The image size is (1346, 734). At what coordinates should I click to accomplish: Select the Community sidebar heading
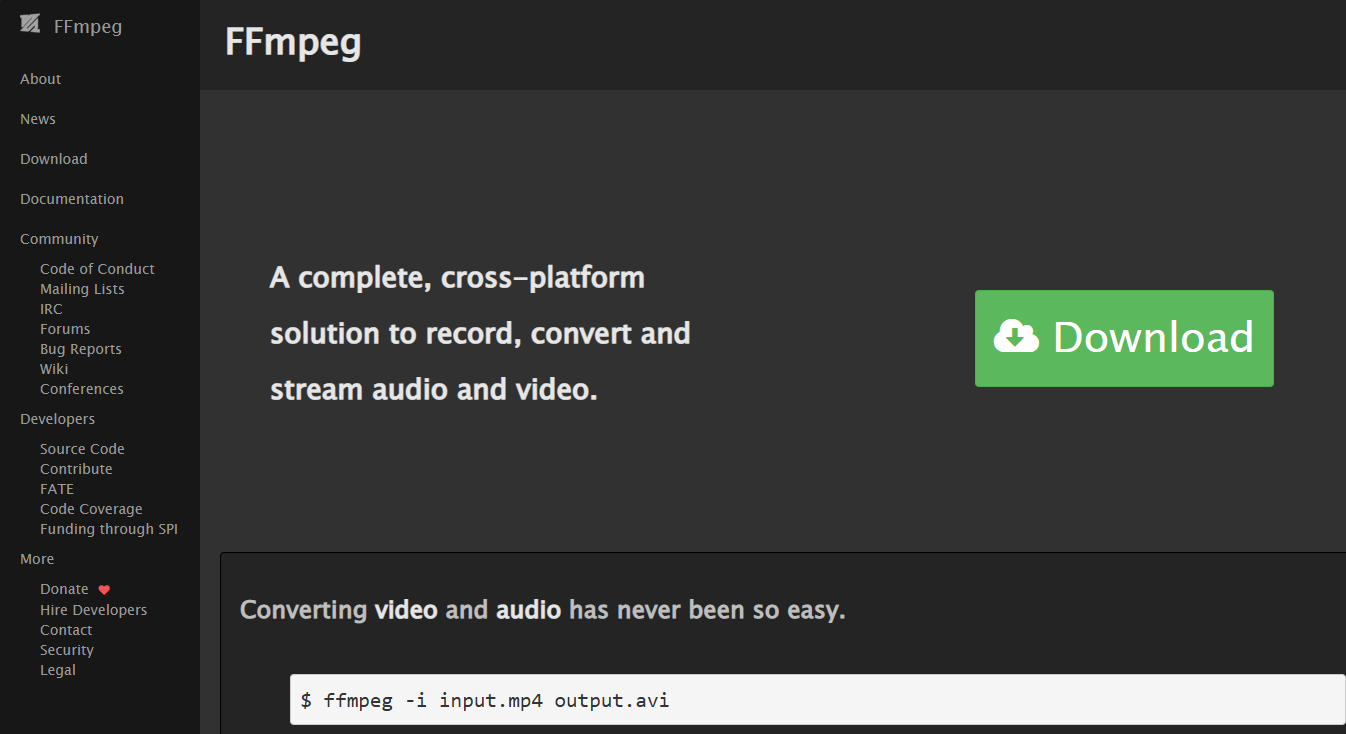click(59, 239)
